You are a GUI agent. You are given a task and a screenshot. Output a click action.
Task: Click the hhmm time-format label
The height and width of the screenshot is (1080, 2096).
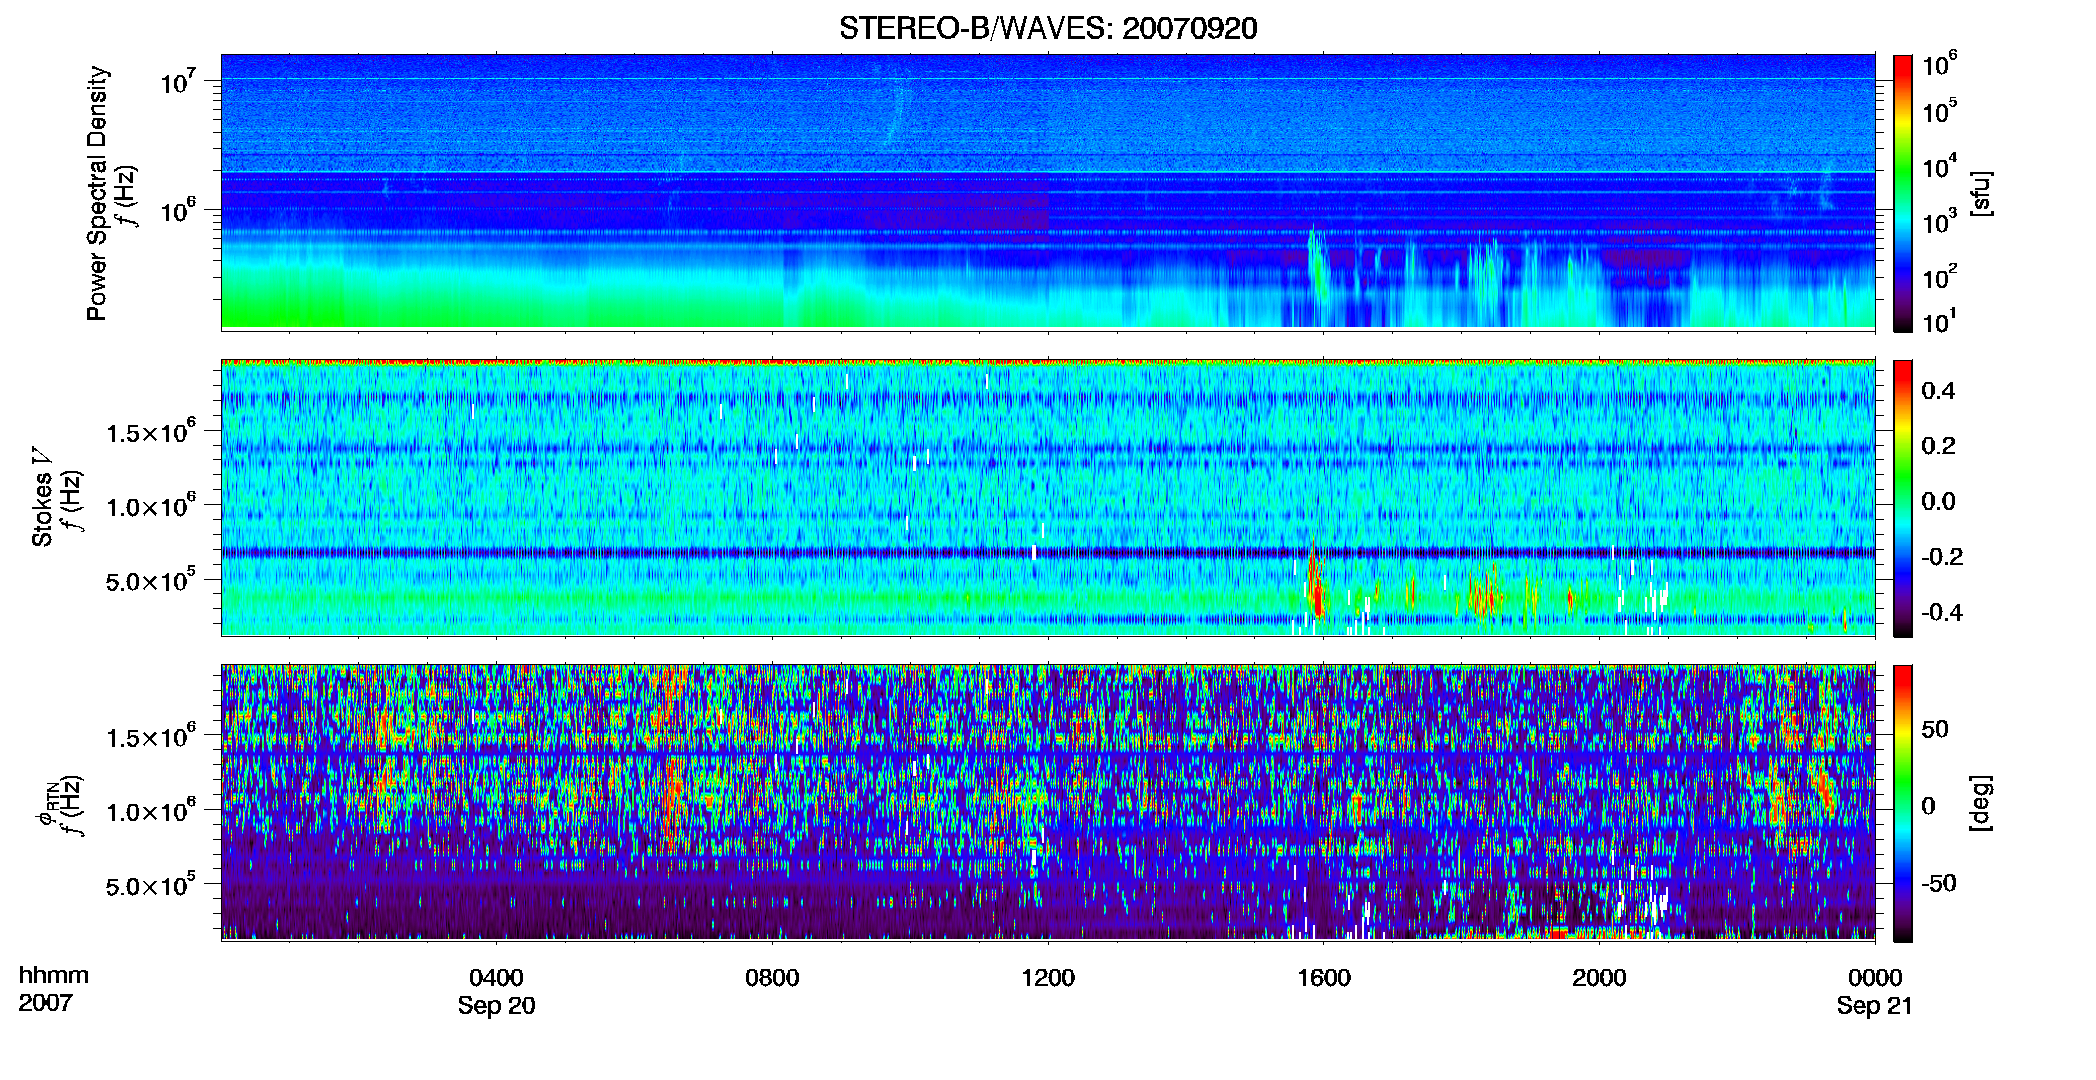[54, 975]
